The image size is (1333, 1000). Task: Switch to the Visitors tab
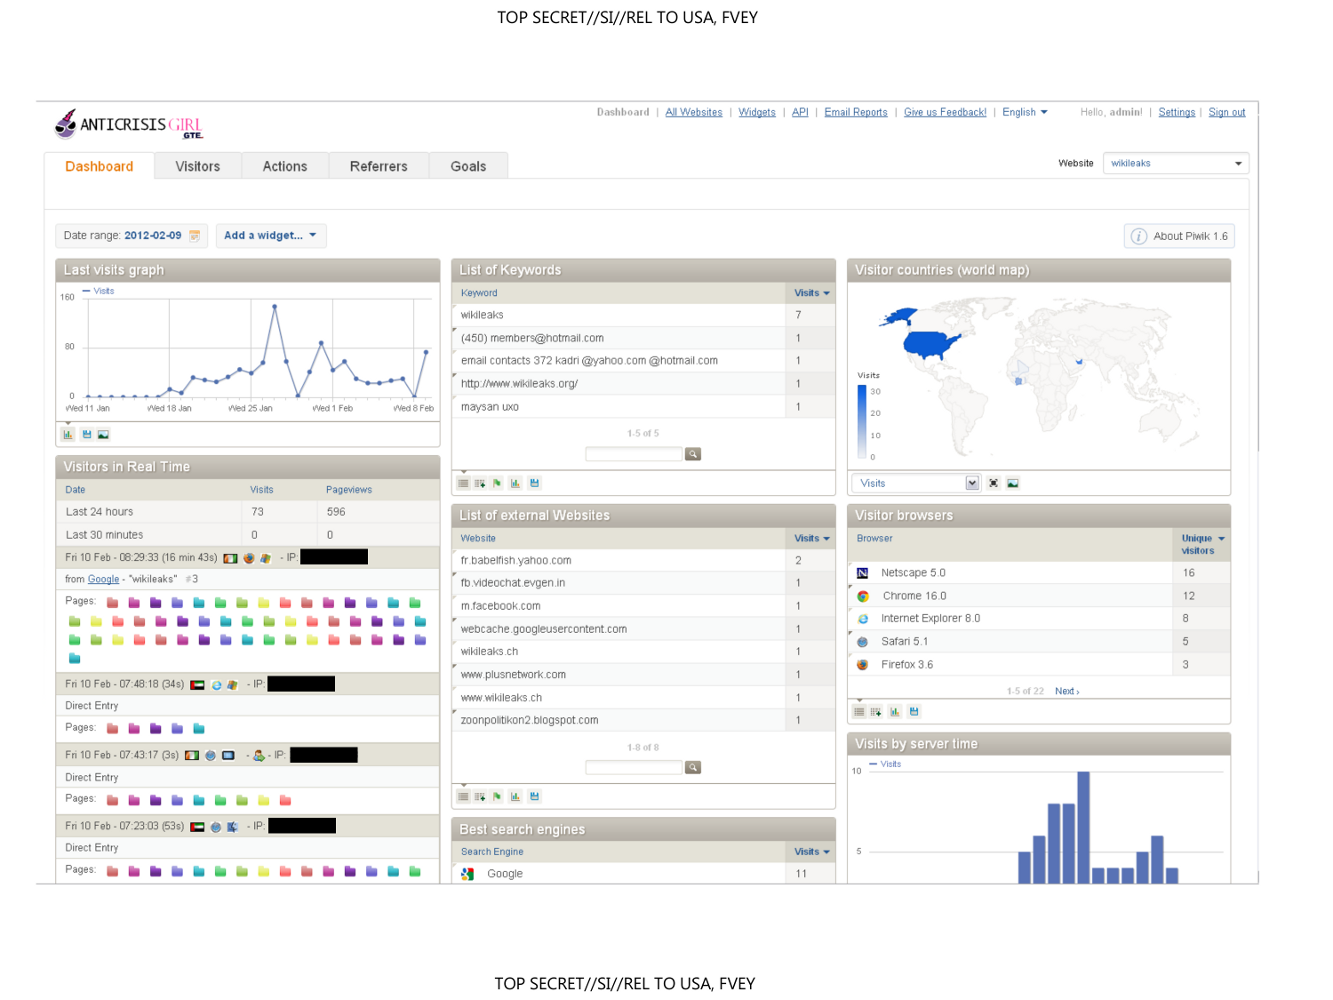coord(197,166)
